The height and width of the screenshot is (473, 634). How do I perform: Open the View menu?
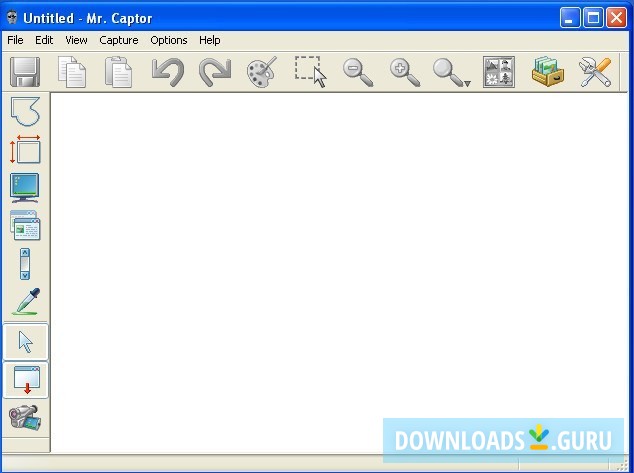pos(76,40)
